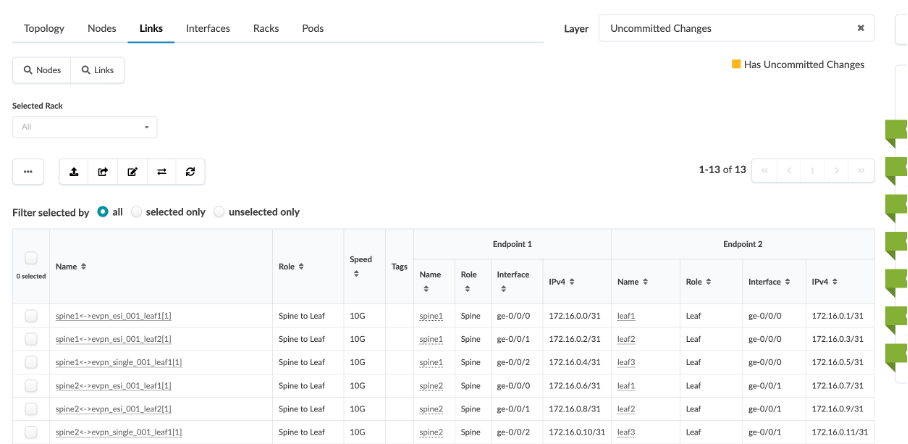This screenshot has width=908, height=444.
Task: Click the edit pencil toolbar icon
Action: point(132,171)
